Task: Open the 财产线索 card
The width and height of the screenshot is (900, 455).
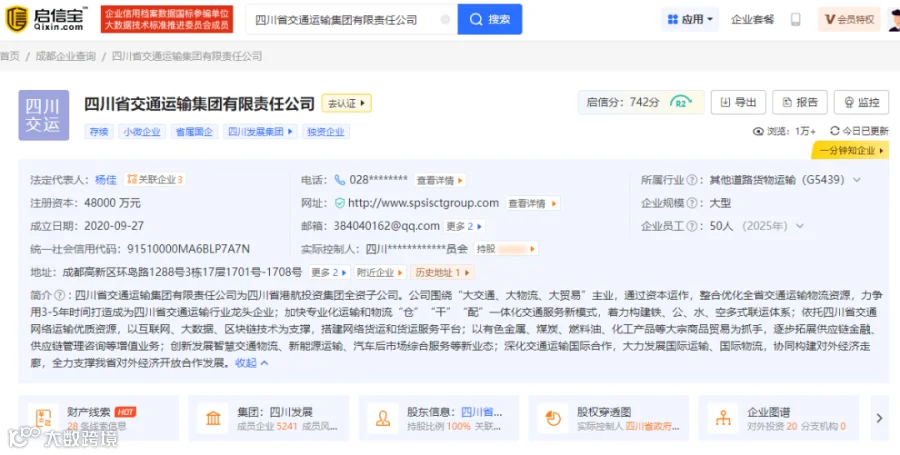Action: (99, 419)
